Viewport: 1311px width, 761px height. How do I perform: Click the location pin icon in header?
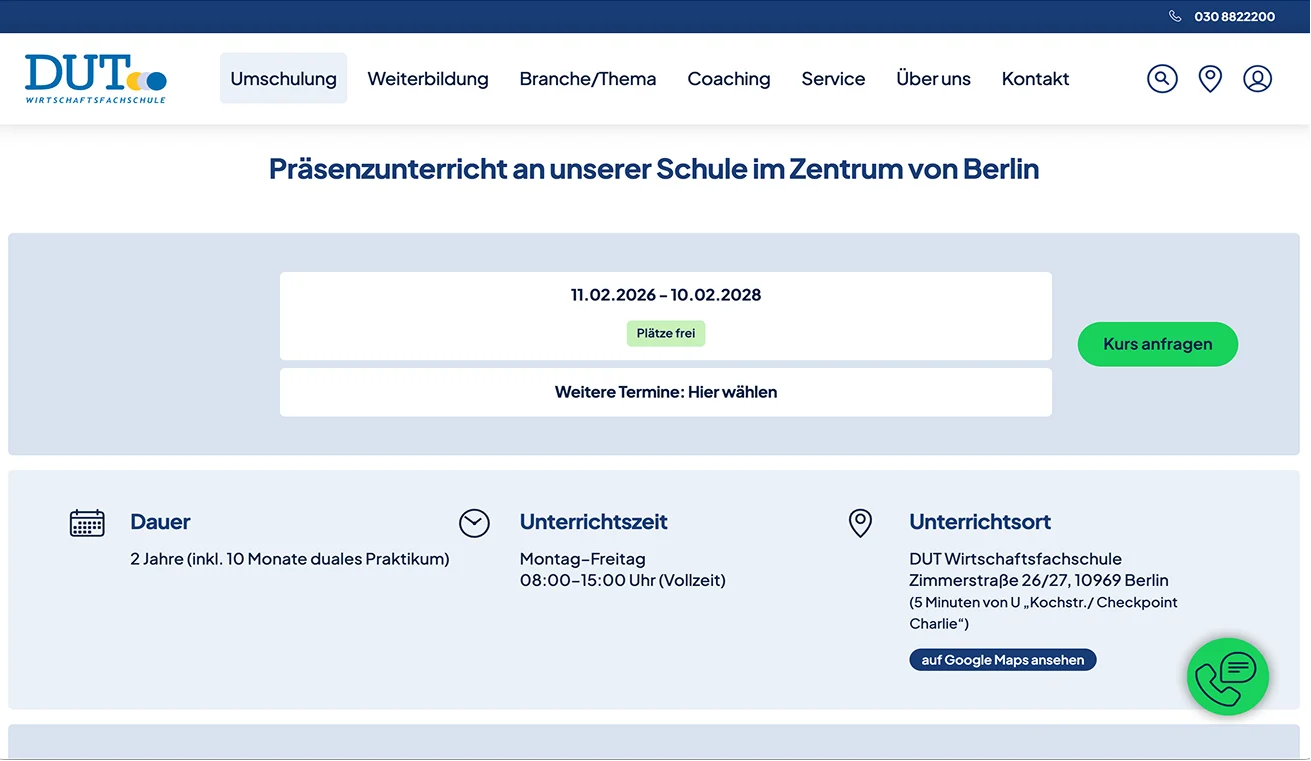(x=1210, y=78)
